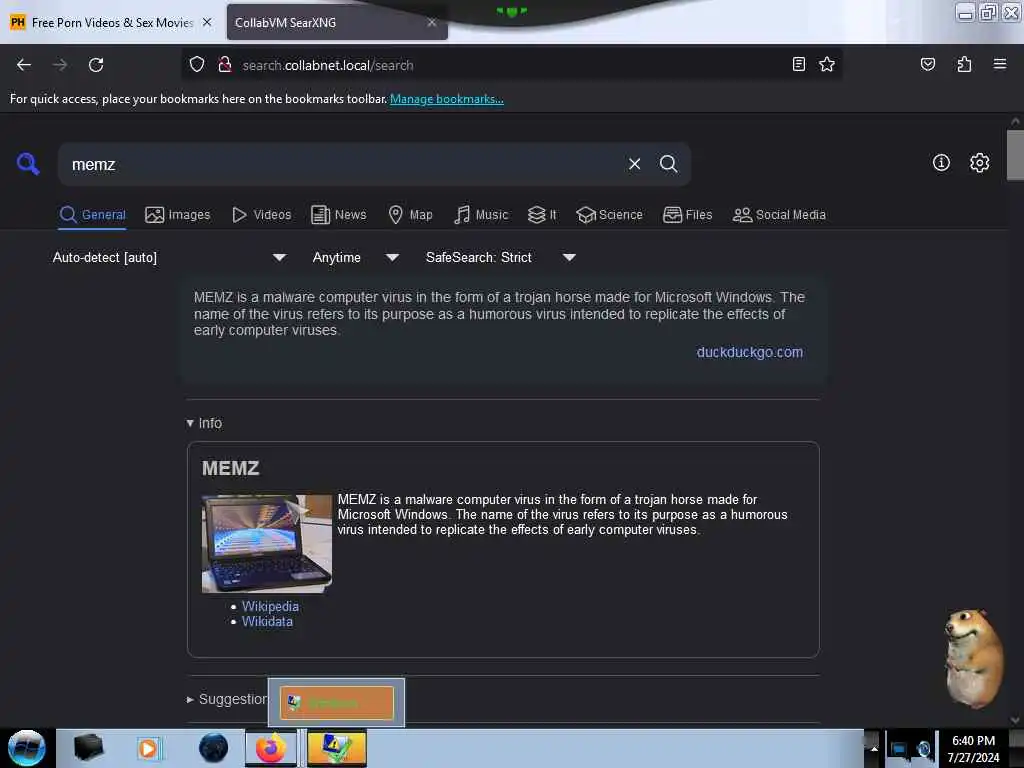Image resolution: width=1024 pixels, height=768 pixels.
Task: Switch to the Social Media category tab
Action: point(779,215)
